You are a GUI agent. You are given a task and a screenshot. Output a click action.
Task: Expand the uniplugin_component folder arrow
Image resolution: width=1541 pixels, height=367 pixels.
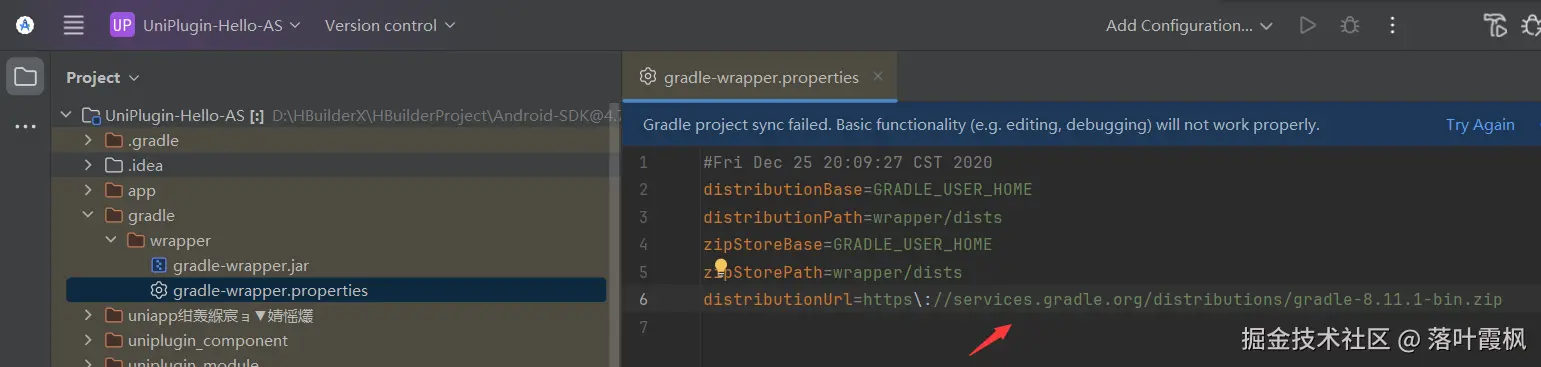click(89, 340)
